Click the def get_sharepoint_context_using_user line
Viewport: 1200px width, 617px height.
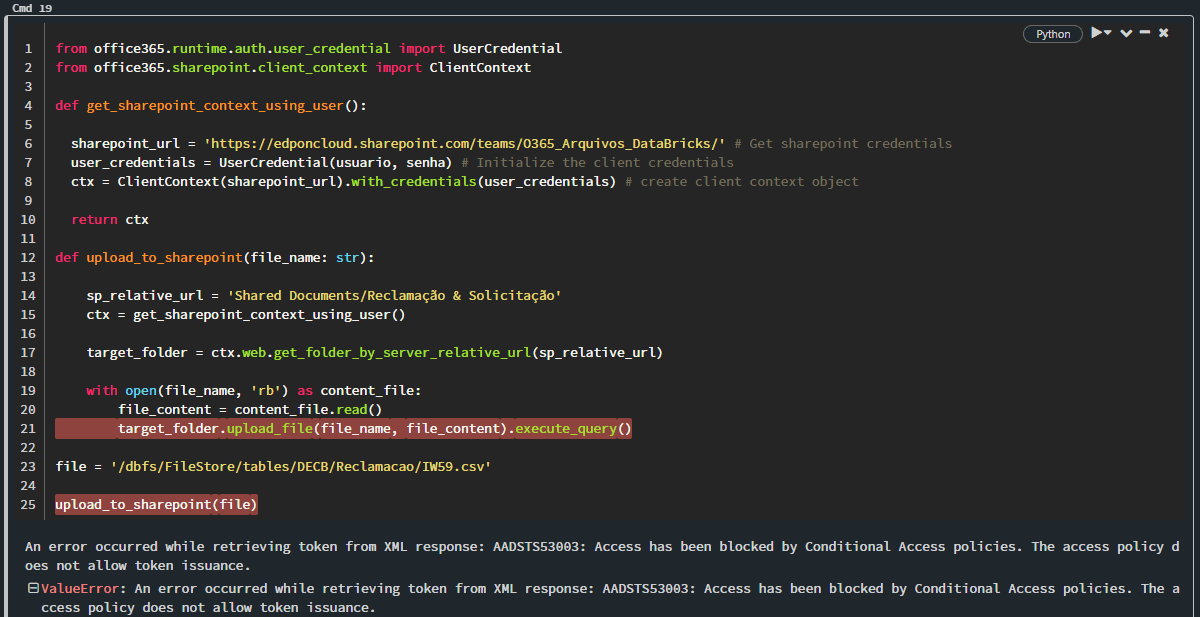coord(212,105)
